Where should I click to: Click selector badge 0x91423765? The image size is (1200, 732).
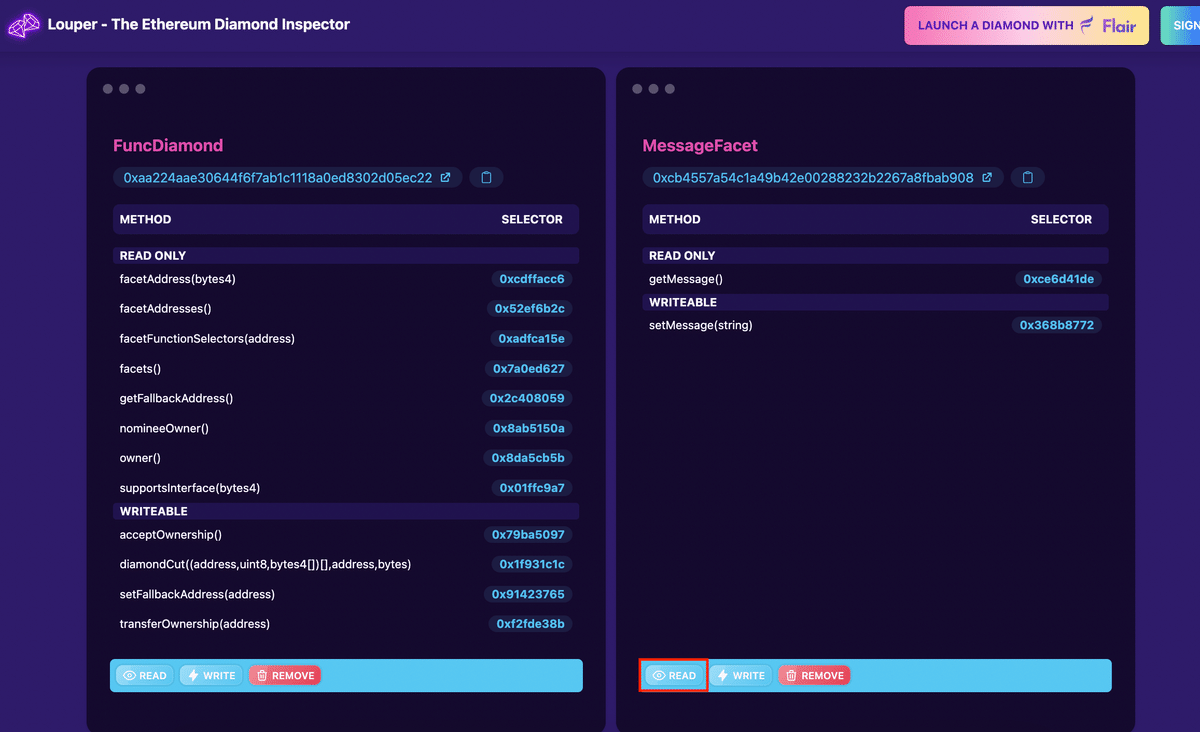[528, 594]
